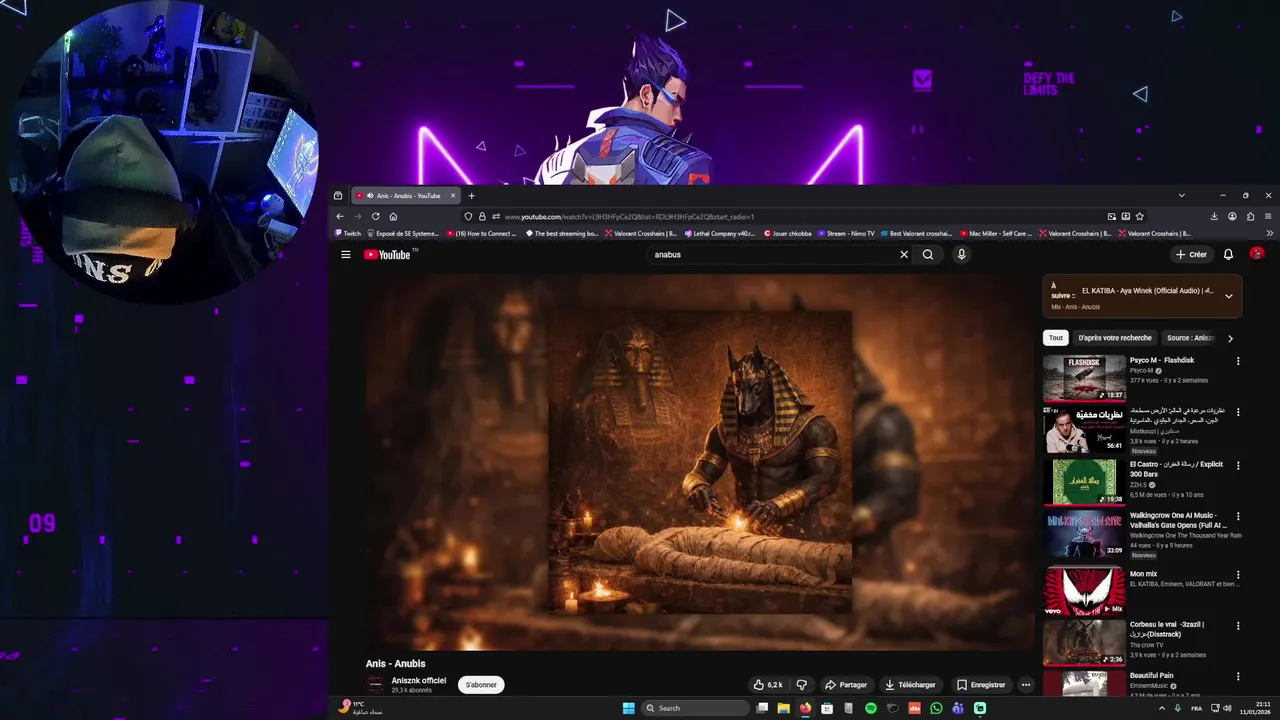Viewport: 1280px width, 720px height.
Task: Open the Anisznk officiel channel link
Action: [x=419, y=680]
